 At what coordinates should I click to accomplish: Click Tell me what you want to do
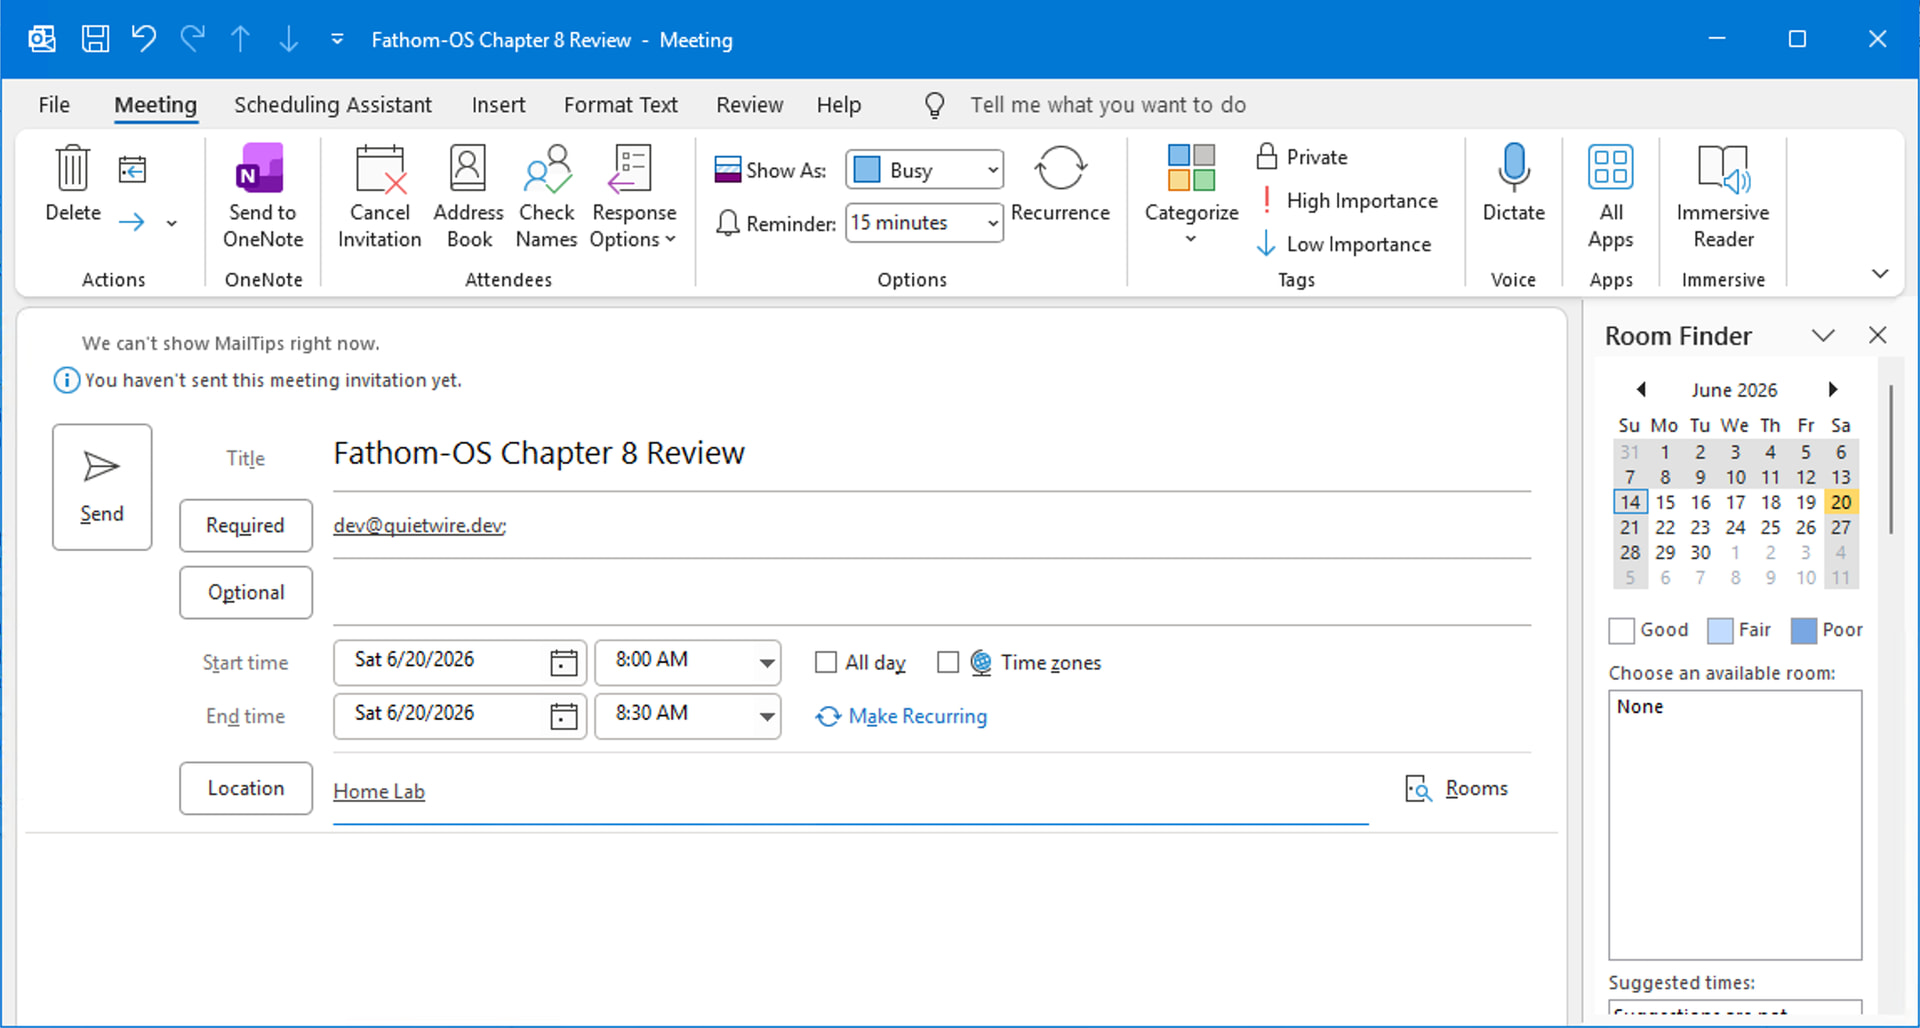1107,105
